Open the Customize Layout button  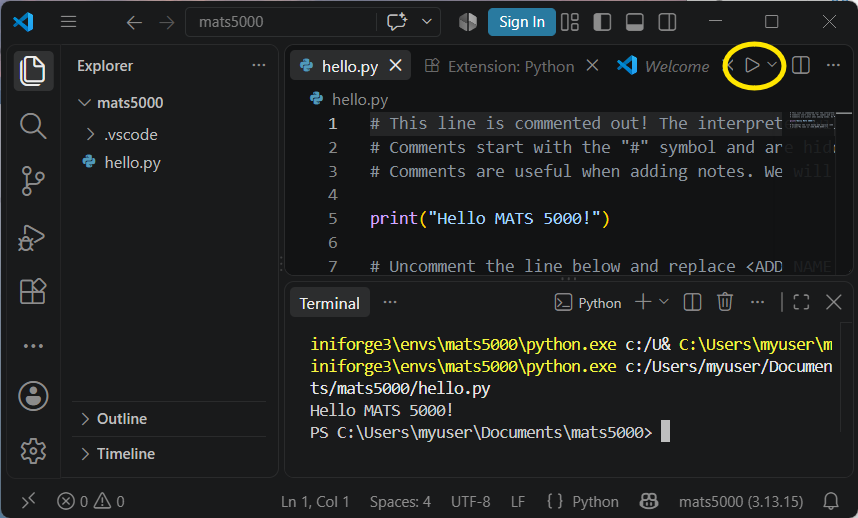point(570,22)
